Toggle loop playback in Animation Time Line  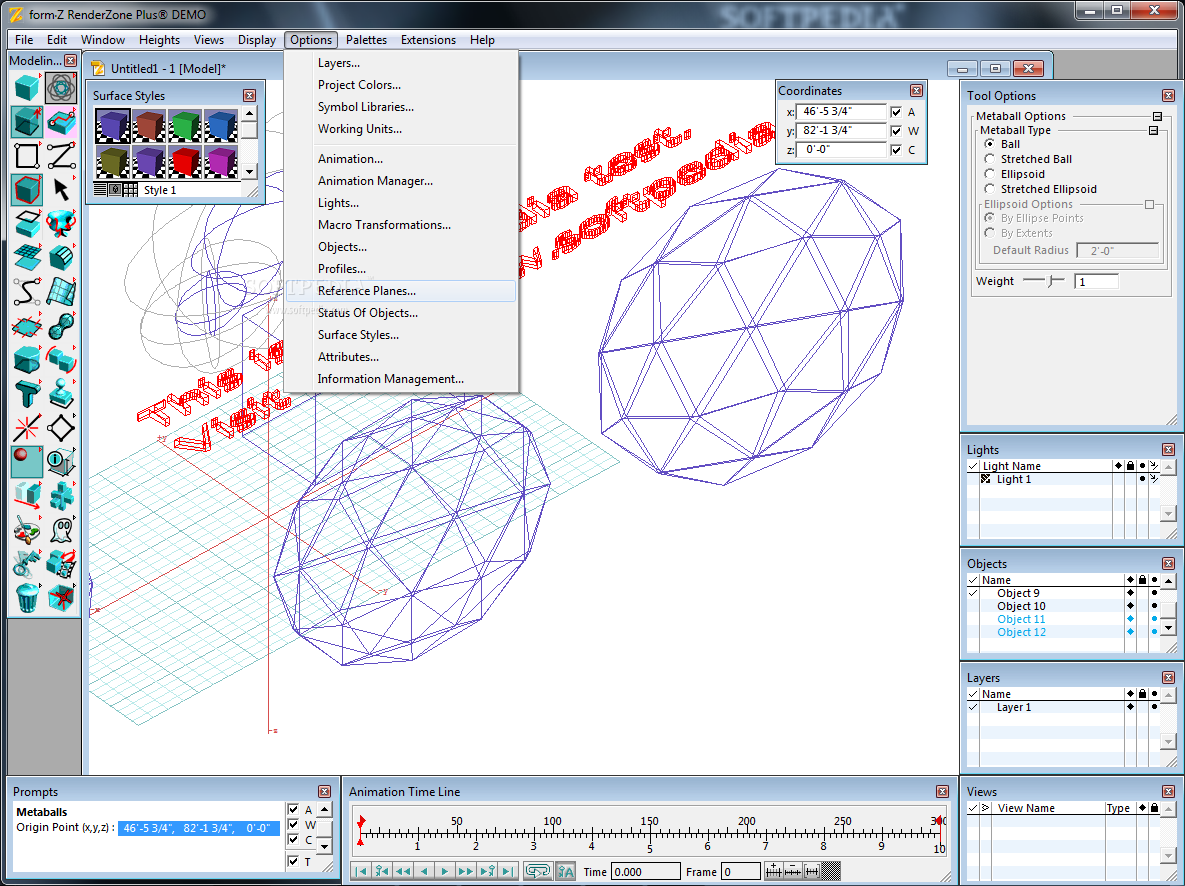point(537,872)
